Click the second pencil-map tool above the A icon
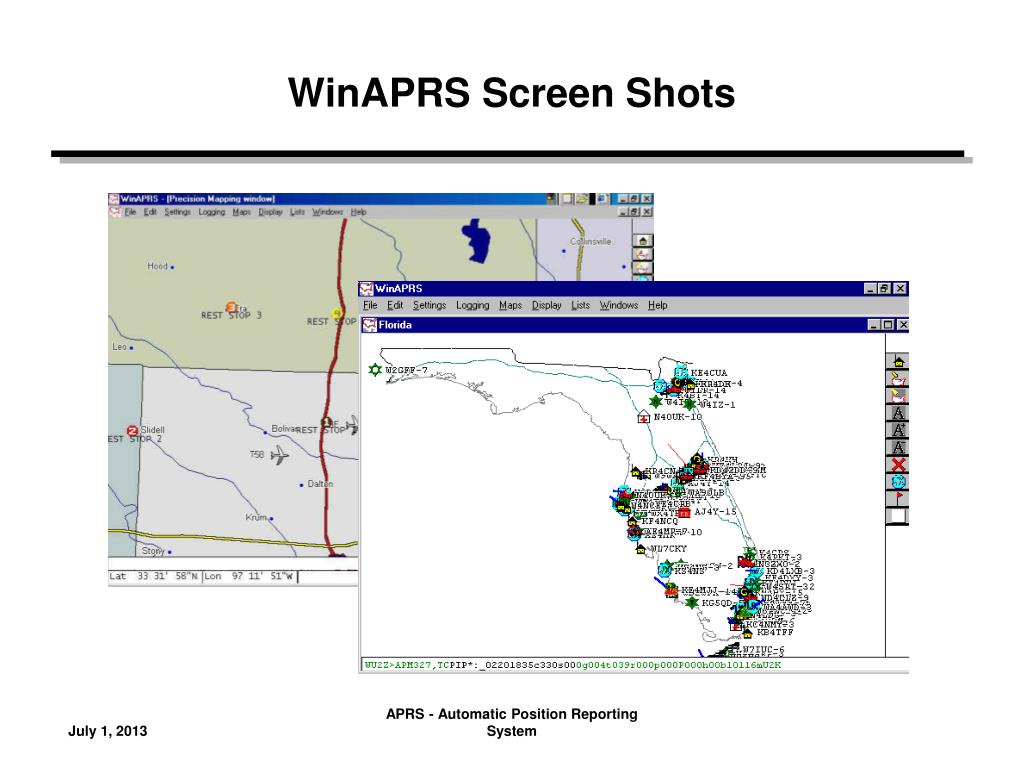This screenshot has height=768, width=1024. (x=899, y=396)
